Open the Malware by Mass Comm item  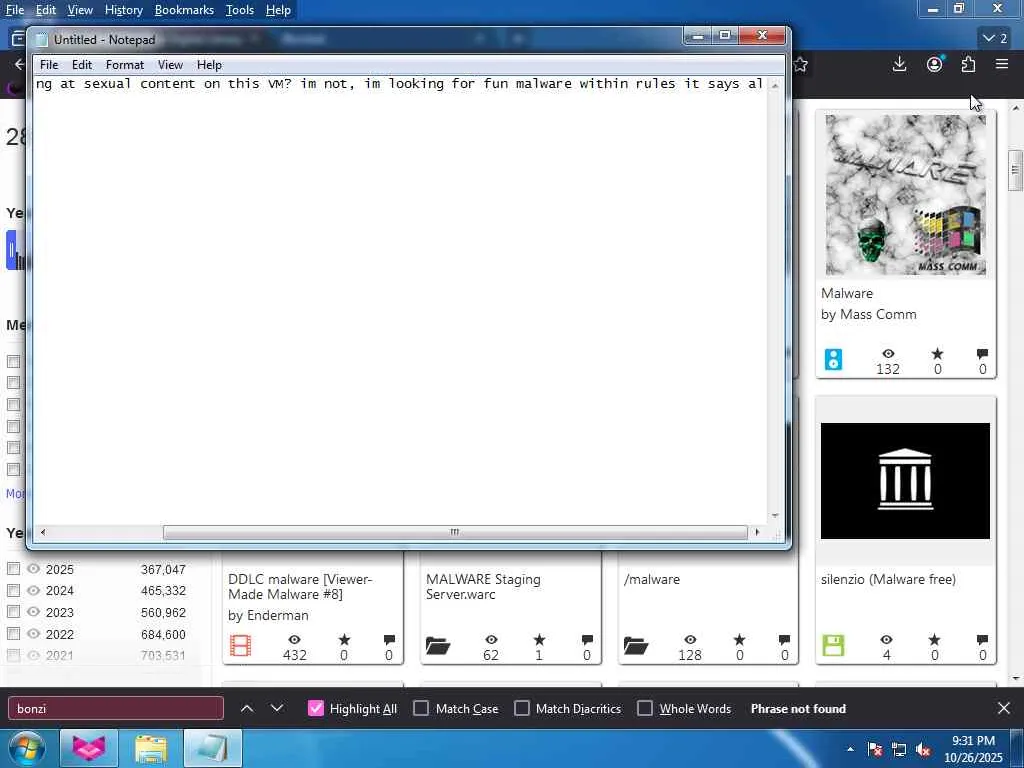(847, 293)
